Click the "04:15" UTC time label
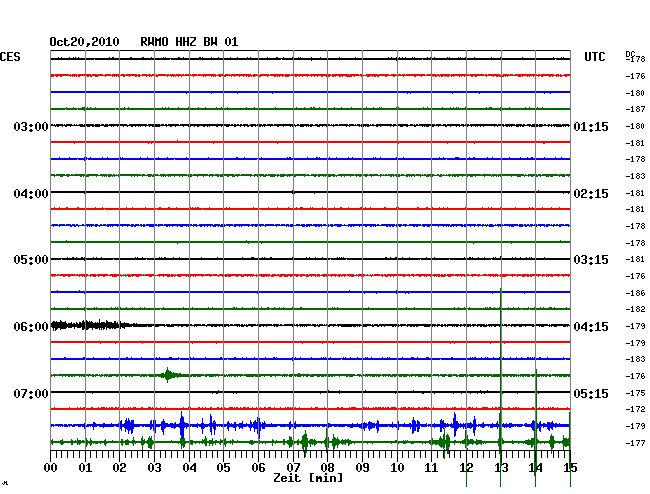The height and width of the screenshot is (494, 650). click(x=591, y=327)
